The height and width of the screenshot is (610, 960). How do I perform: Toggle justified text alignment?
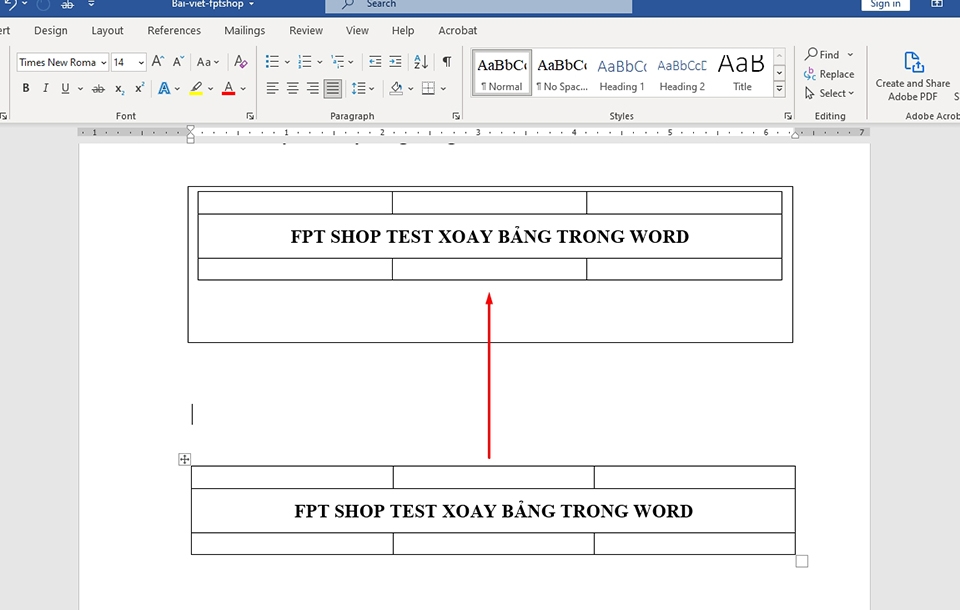point(332,88)
